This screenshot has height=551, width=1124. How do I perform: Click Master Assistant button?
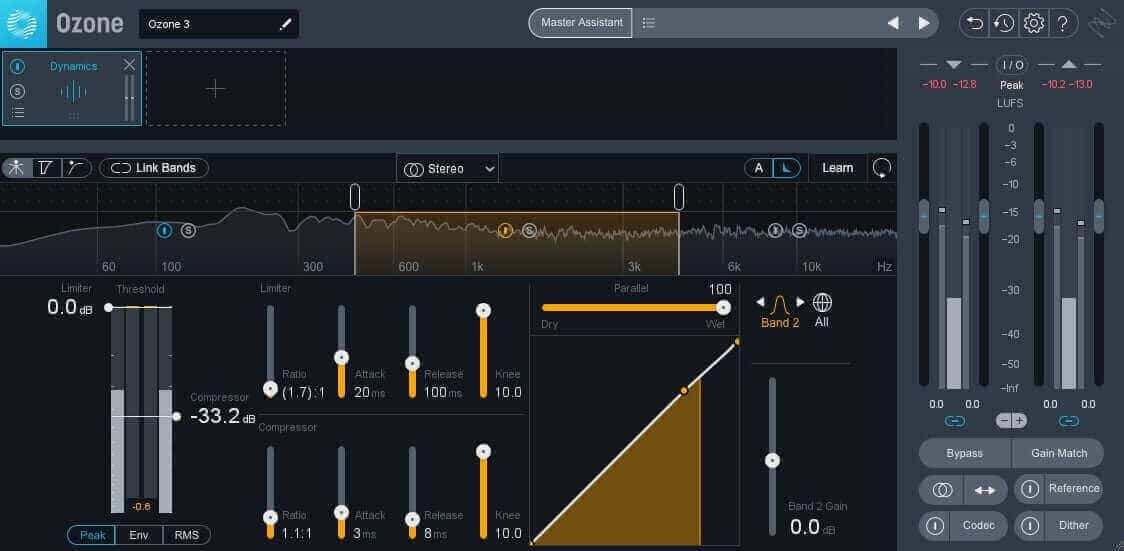coord(581,23)
